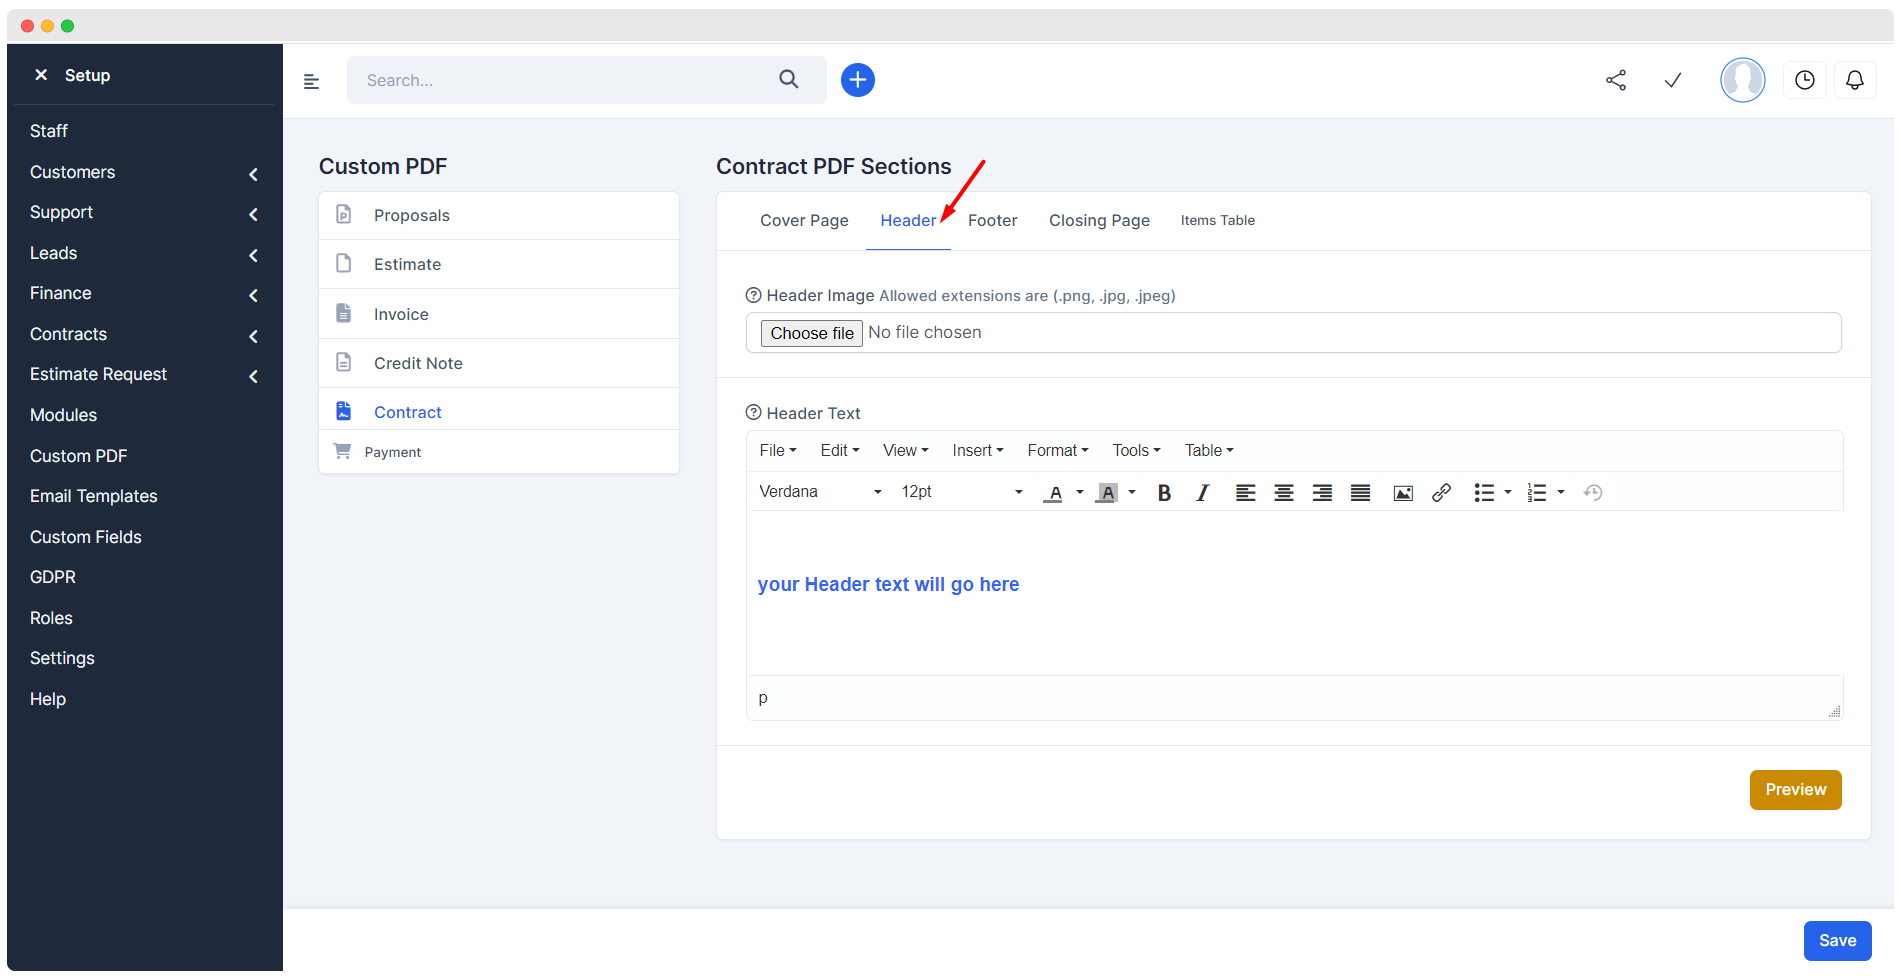1901x980 pixels.
Task: Click inside the Search input field
Action: click(x=560, y=80)
